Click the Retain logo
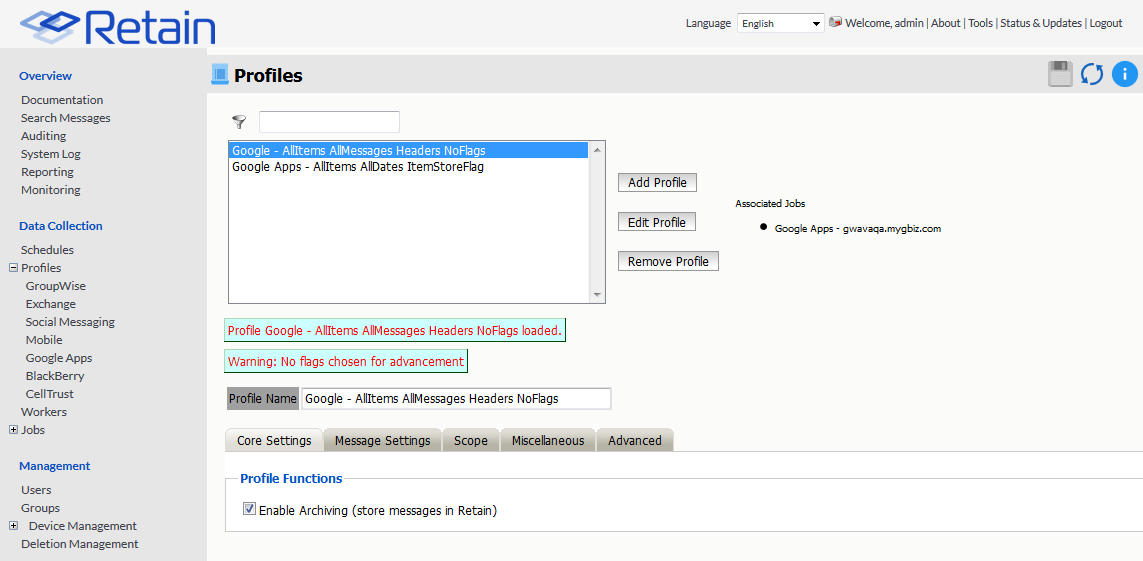The width and height of the screenshot is (1143, 561). point(118,26)
